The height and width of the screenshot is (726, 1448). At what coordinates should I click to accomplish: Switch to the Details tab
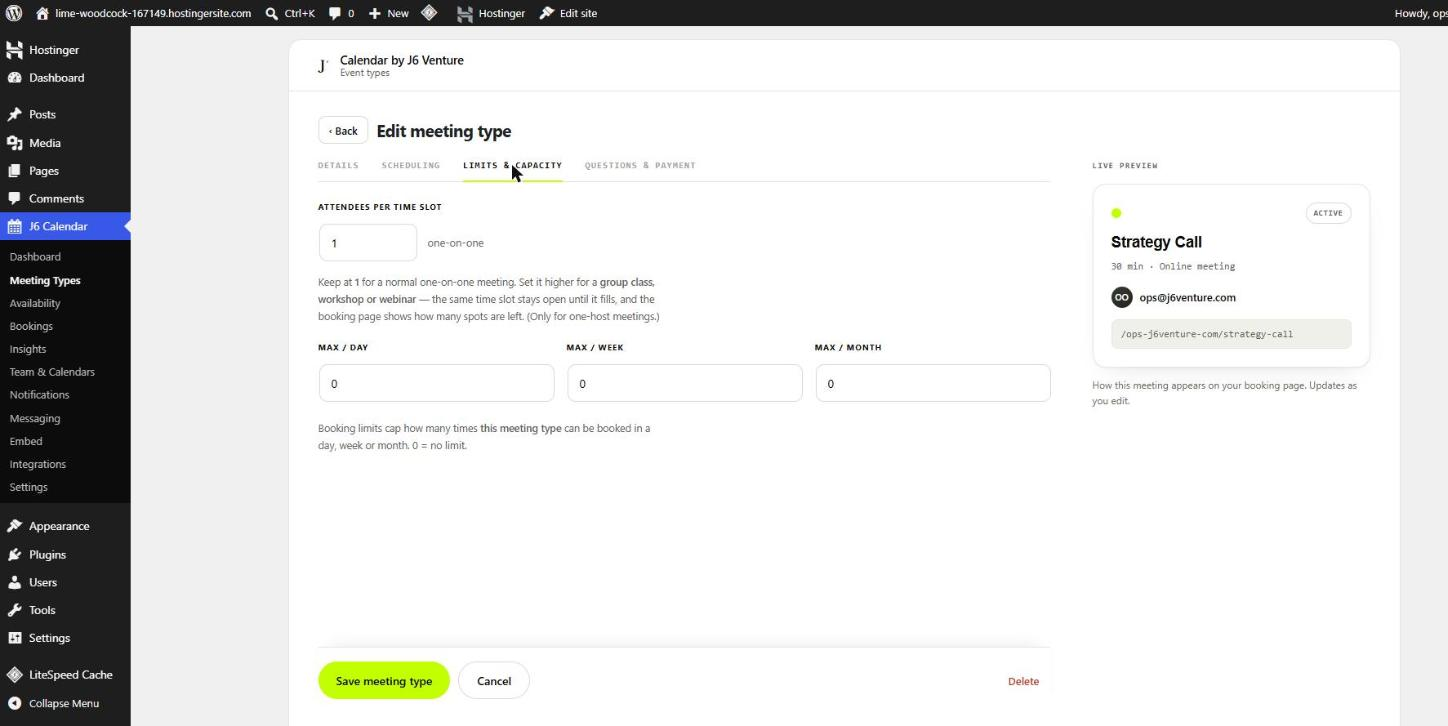(x=338, y=165)
